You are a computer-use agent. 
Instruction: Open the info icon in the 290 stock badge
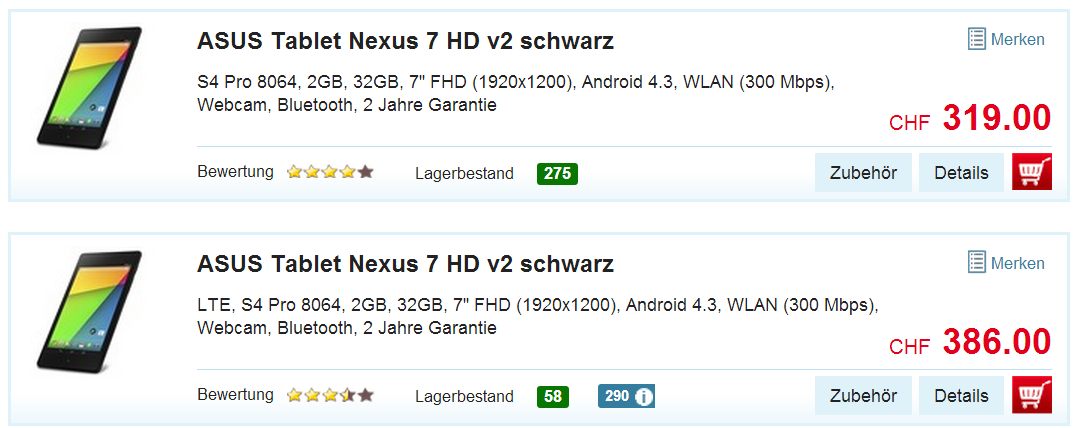pyautogui.click(x=643, y=396)
